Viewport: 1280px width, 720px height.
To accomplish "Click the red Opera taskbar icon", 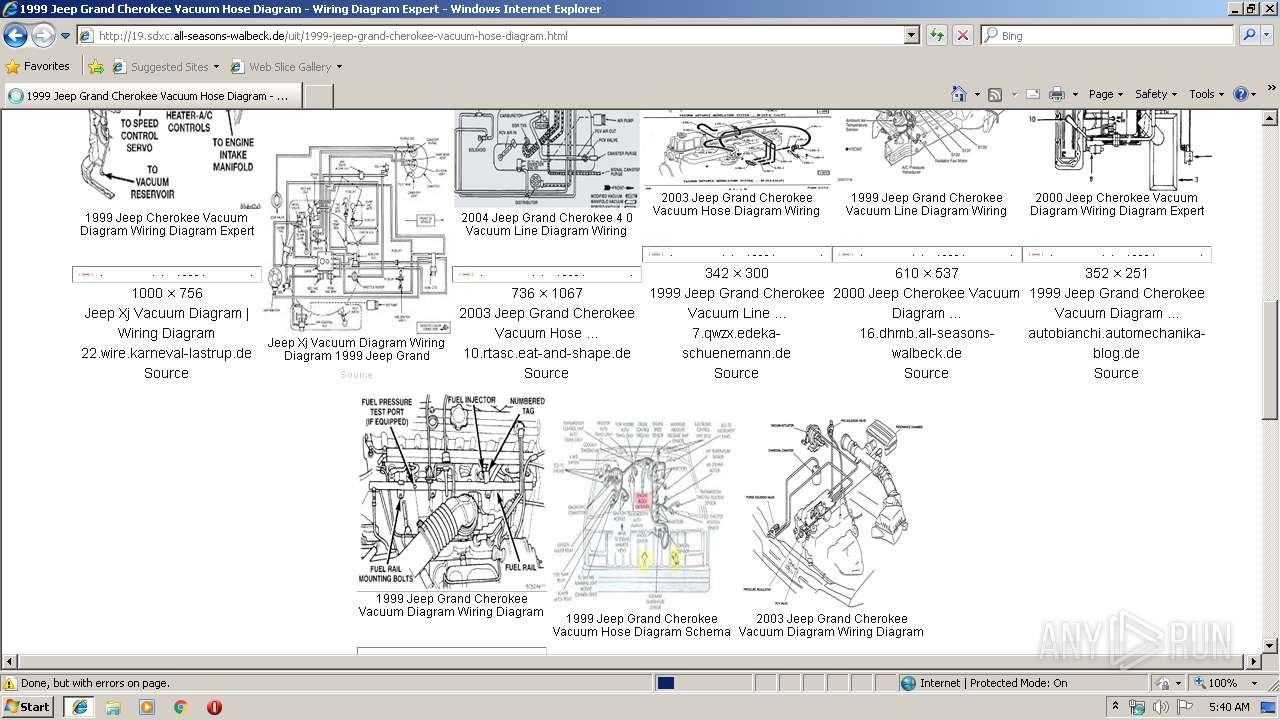I will coord(214,707).
